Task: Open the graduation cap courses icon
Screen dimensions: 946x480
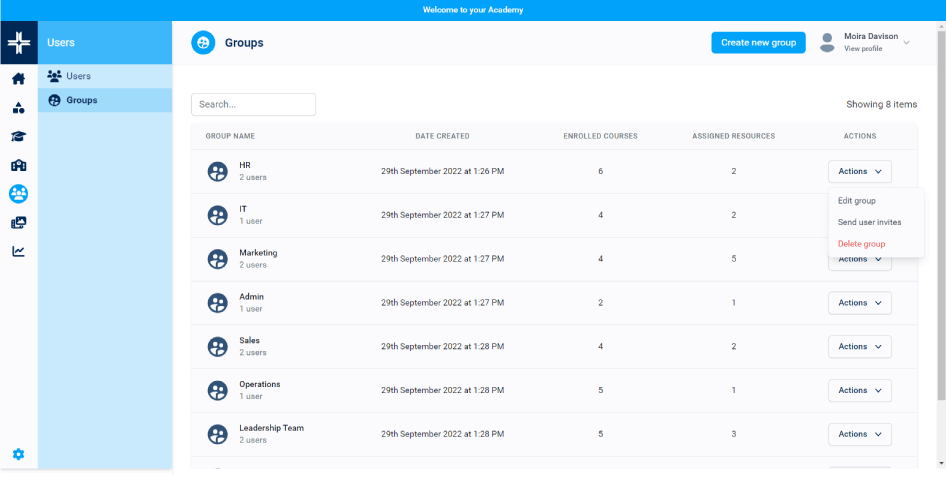Action: coord(18,137)
